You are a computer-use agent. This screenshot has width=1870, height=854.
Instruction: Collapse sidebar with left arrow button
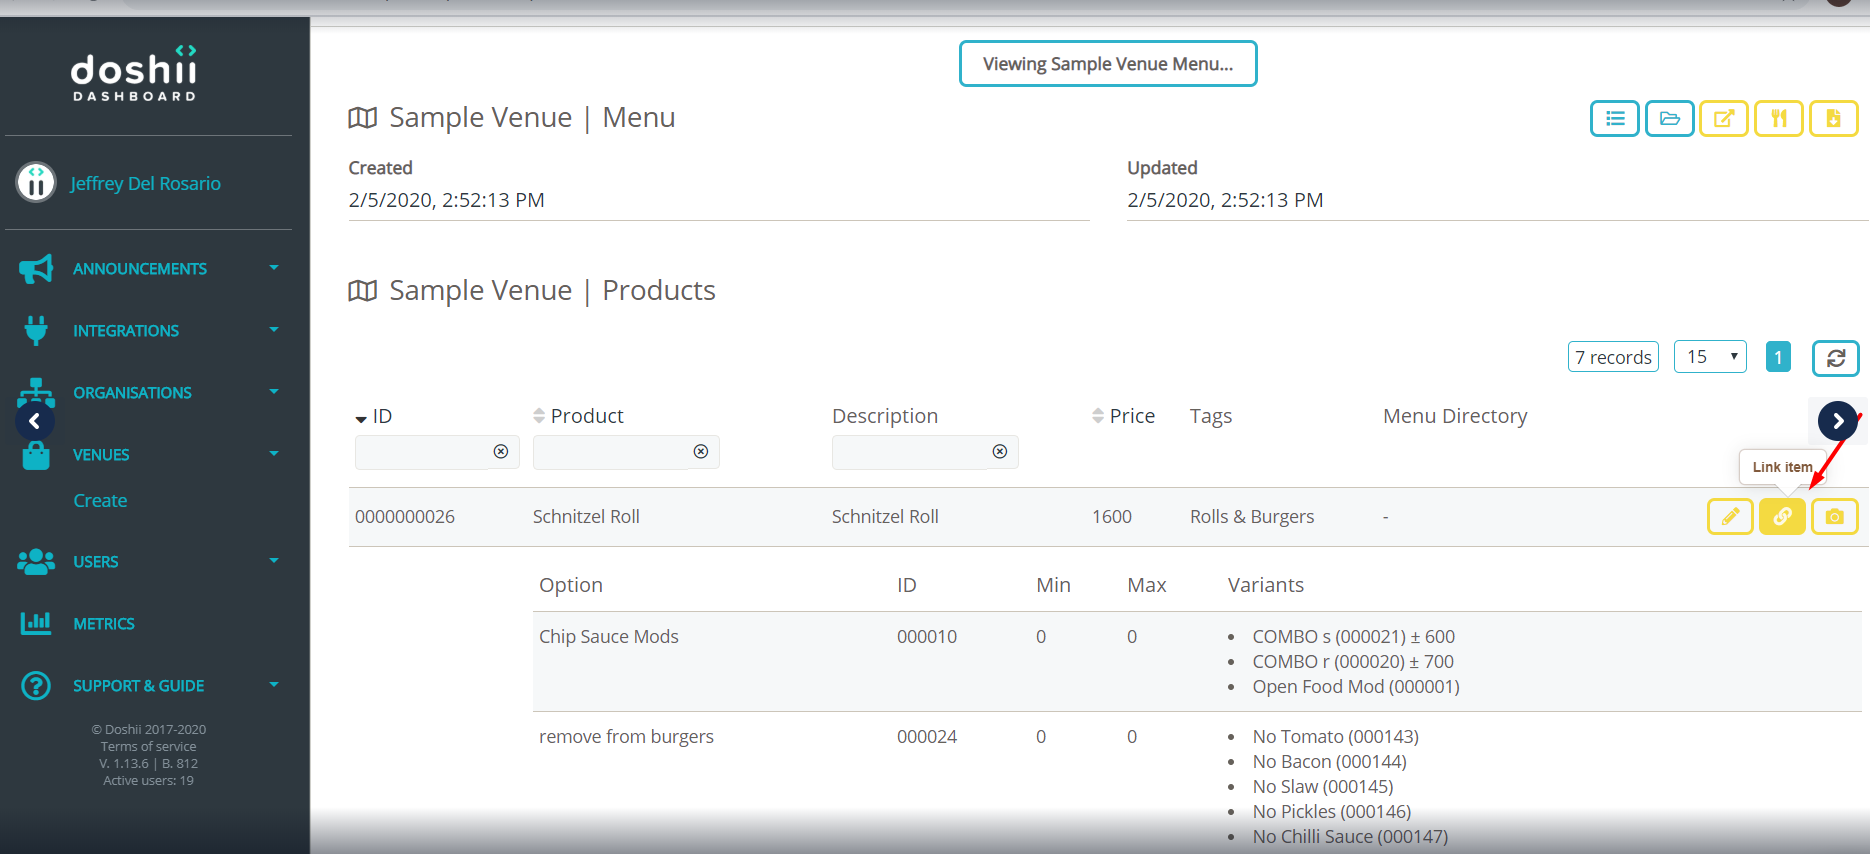pyautogui.click(x=35, y=421)
